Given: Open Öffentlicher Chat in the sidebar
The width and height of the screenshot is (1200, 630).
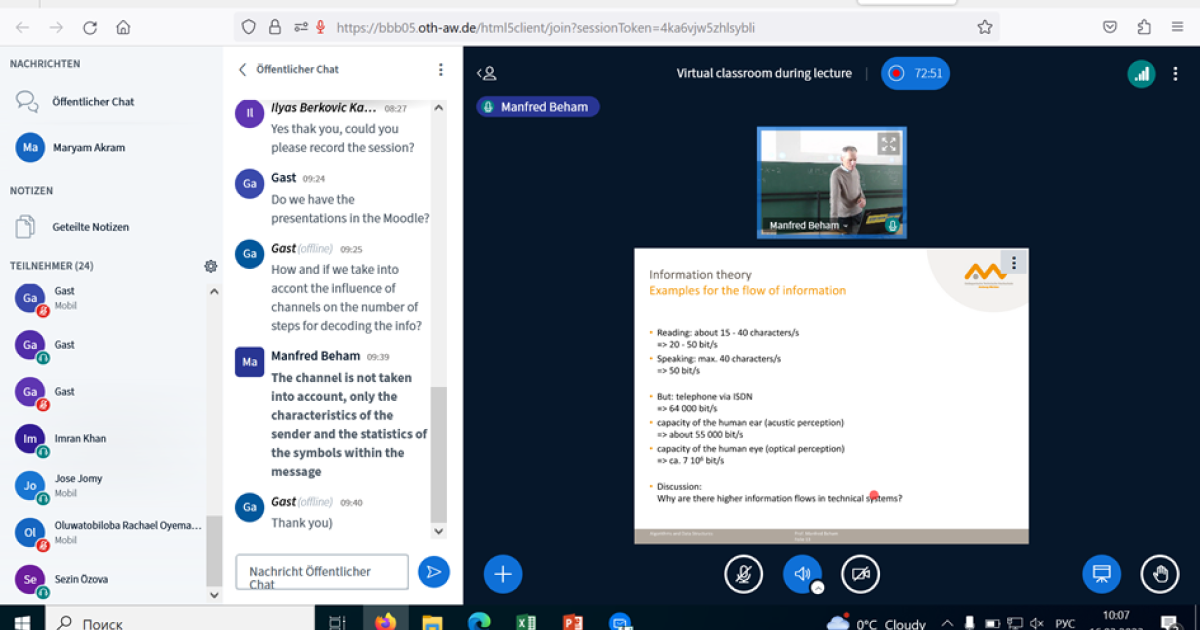Looking at the screenshot, I should click(x=92, y=101).
